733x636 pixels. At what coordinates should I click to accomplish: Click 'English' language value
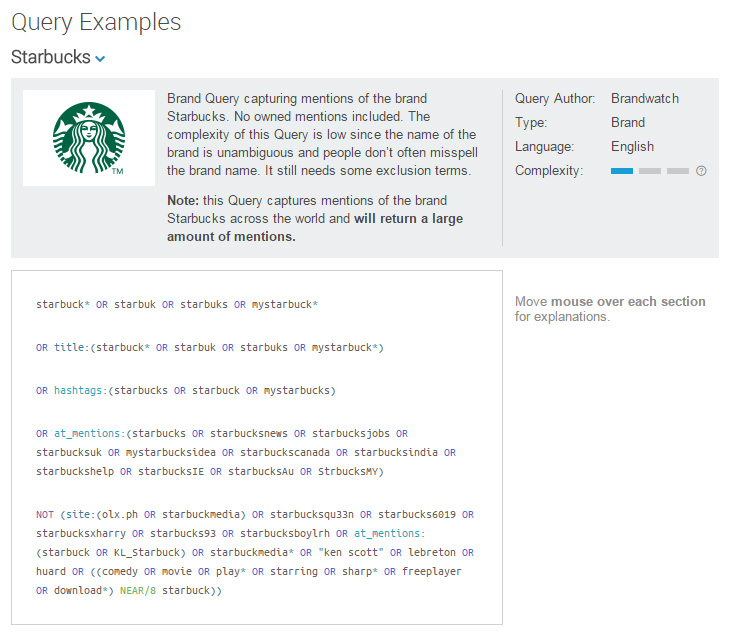coord(632,146)
